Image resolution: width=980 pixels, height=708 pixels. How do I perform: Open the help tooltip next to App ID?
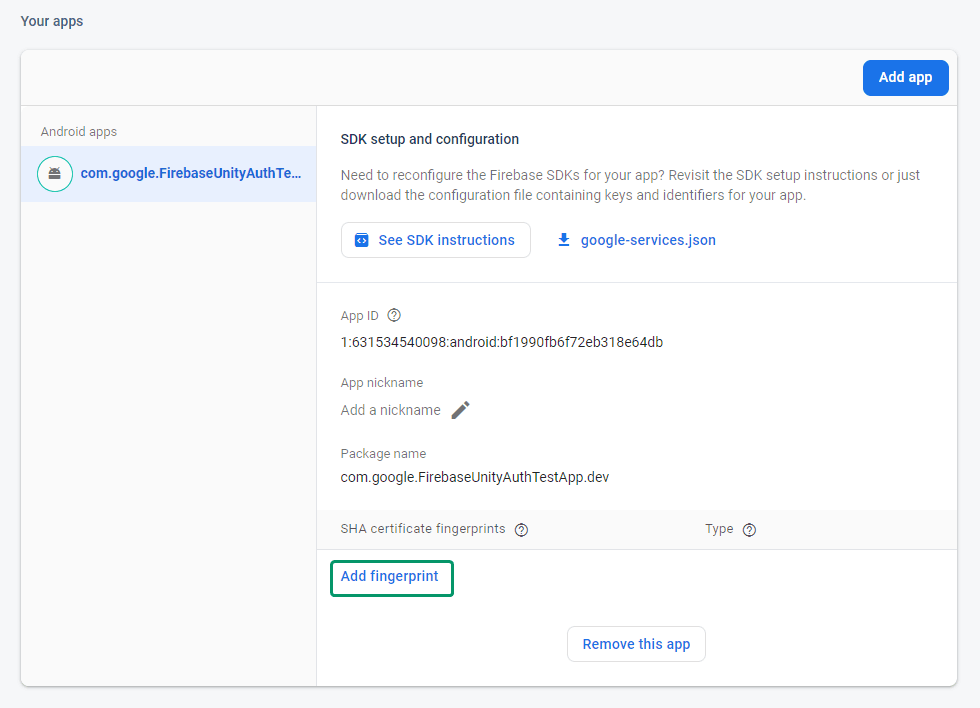click(394, 315)
